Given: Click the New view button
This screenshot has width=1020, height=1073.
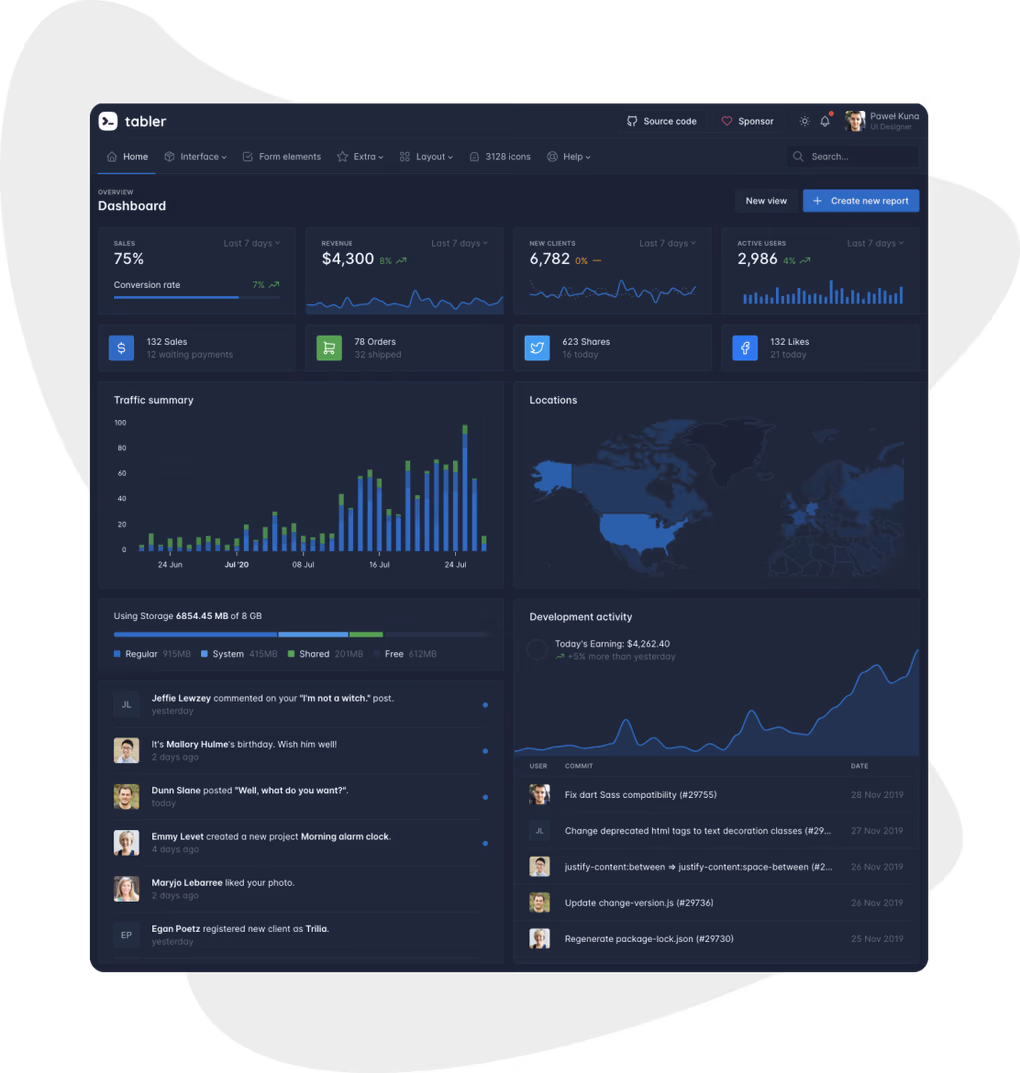Looking at the screenshot, I should pos(766,200).
